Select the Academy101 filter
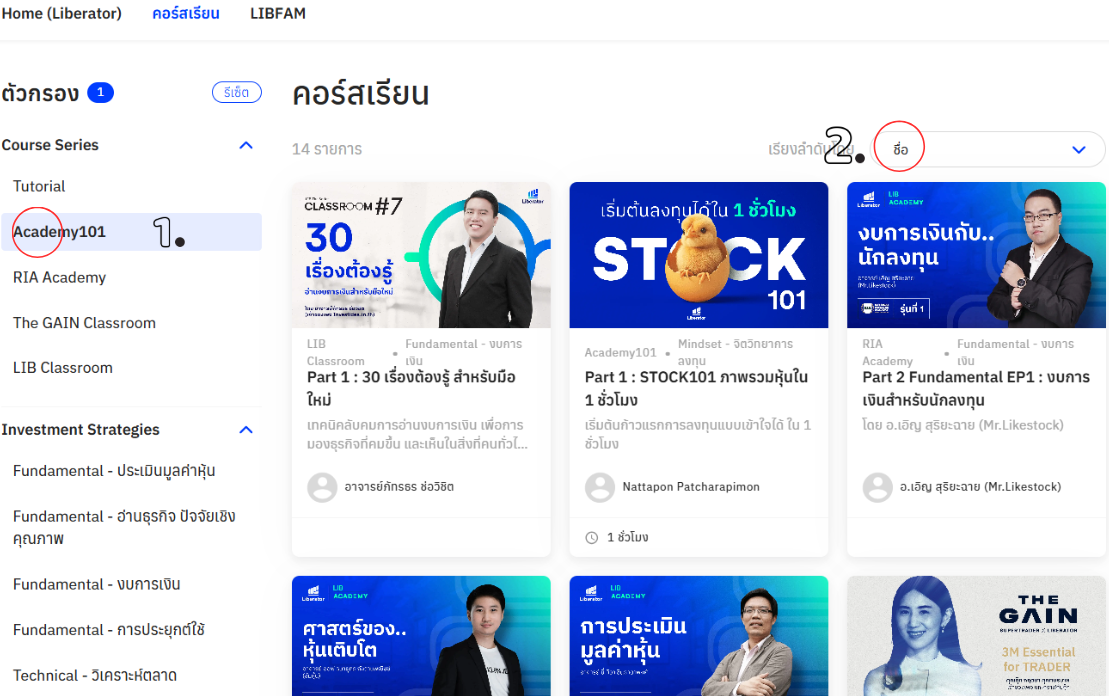1109x696 pixels. tap(132, 232)
